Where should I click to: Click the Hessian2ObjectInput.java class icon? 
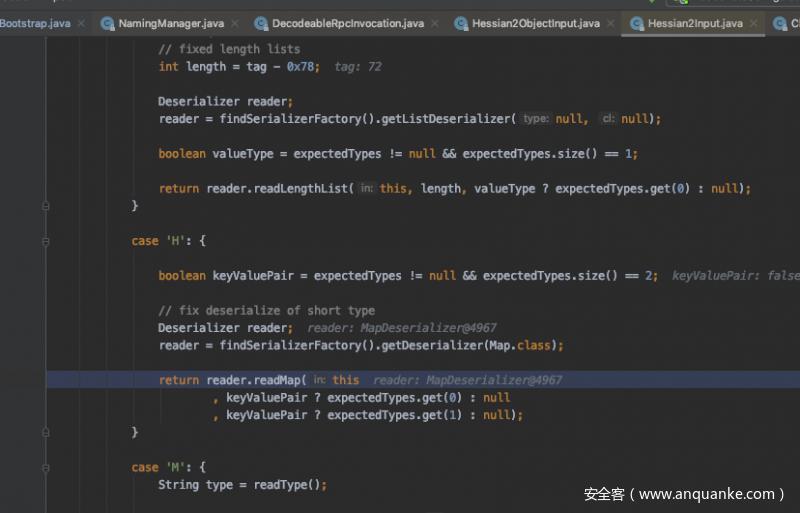461,23
